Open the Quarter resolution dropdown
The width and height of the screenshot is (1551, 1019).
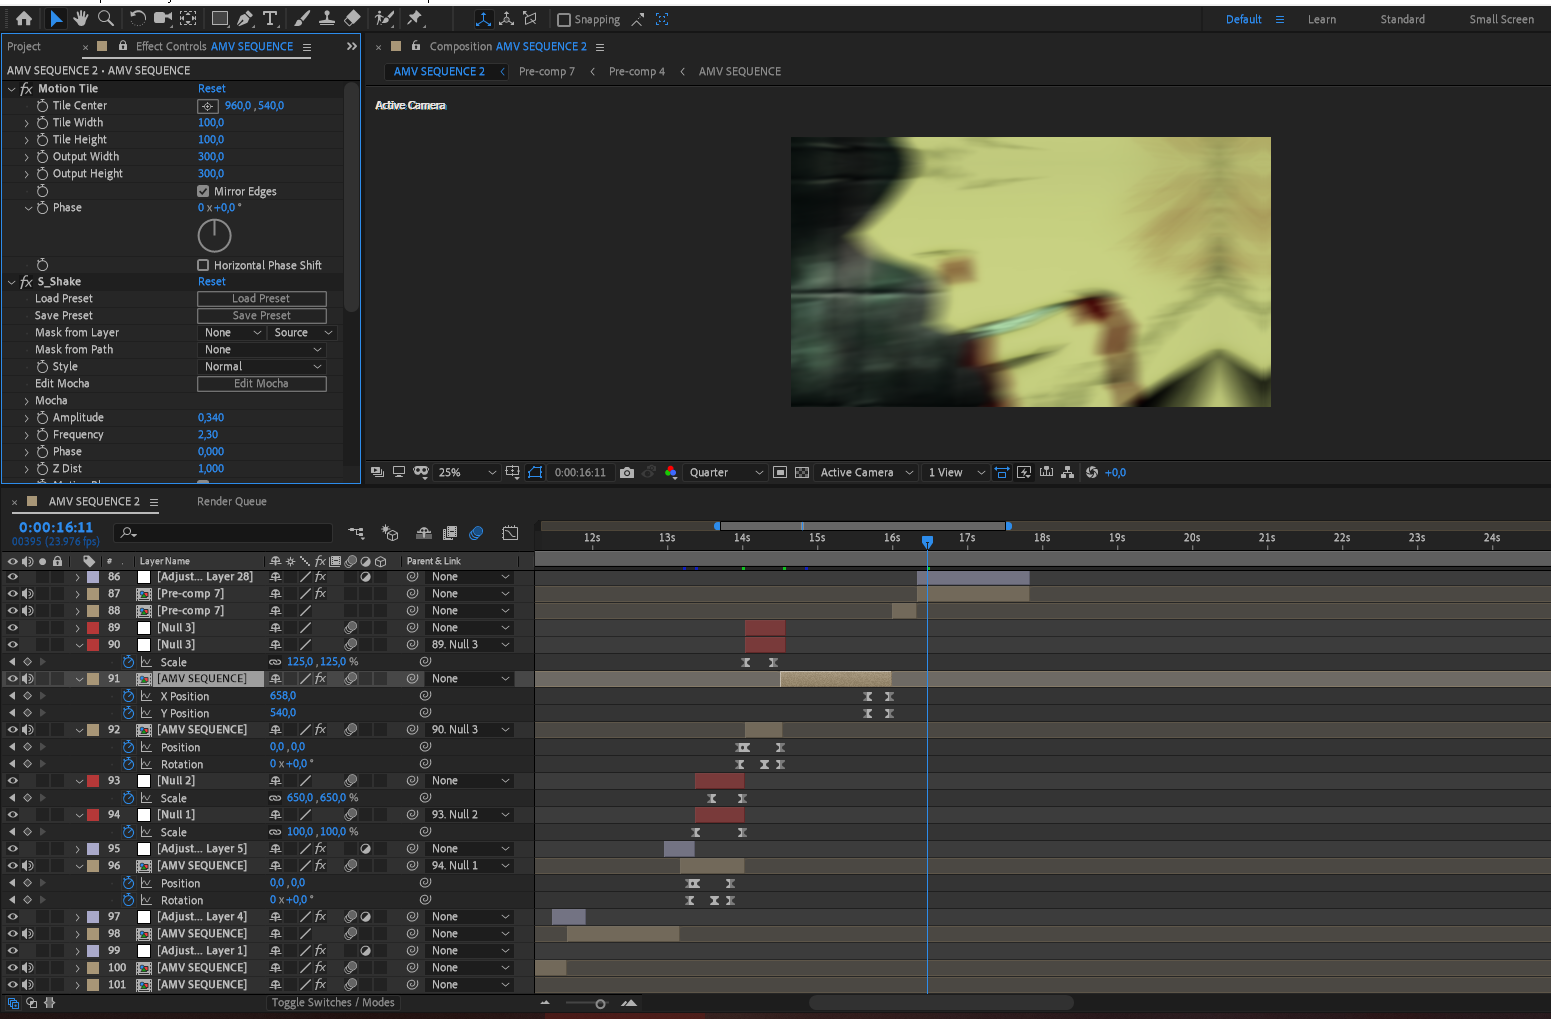click(x=725, y=473)
